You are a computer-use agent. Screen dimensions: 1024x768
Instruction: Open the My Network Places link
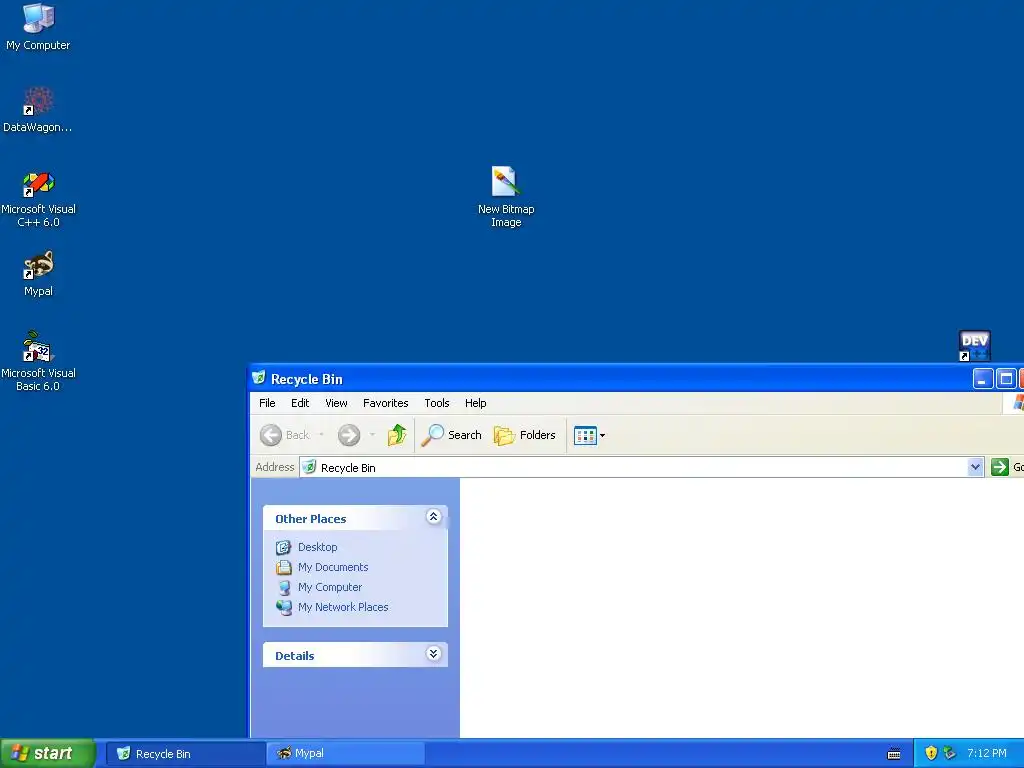coord(343,607)
